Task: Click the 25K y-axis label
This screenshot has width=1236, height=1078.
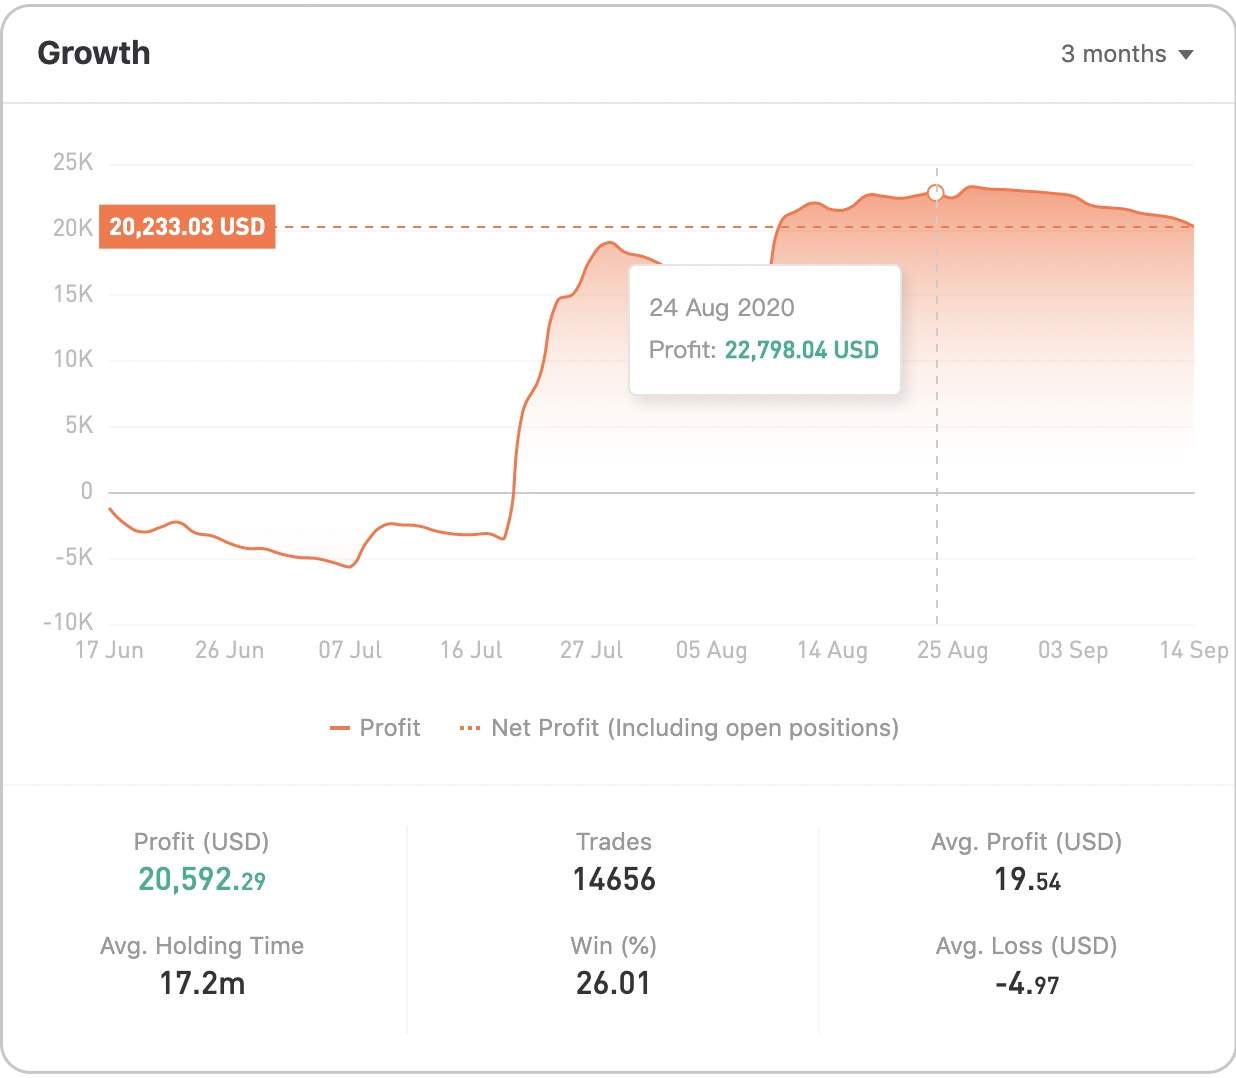Action: (73, 162)
